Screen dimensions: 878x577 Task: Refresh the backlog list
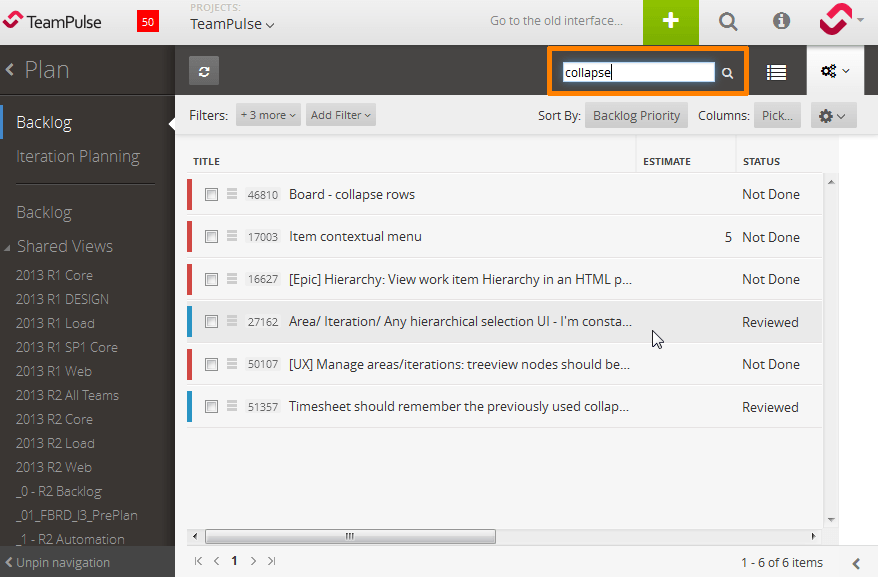click(204, 71)
